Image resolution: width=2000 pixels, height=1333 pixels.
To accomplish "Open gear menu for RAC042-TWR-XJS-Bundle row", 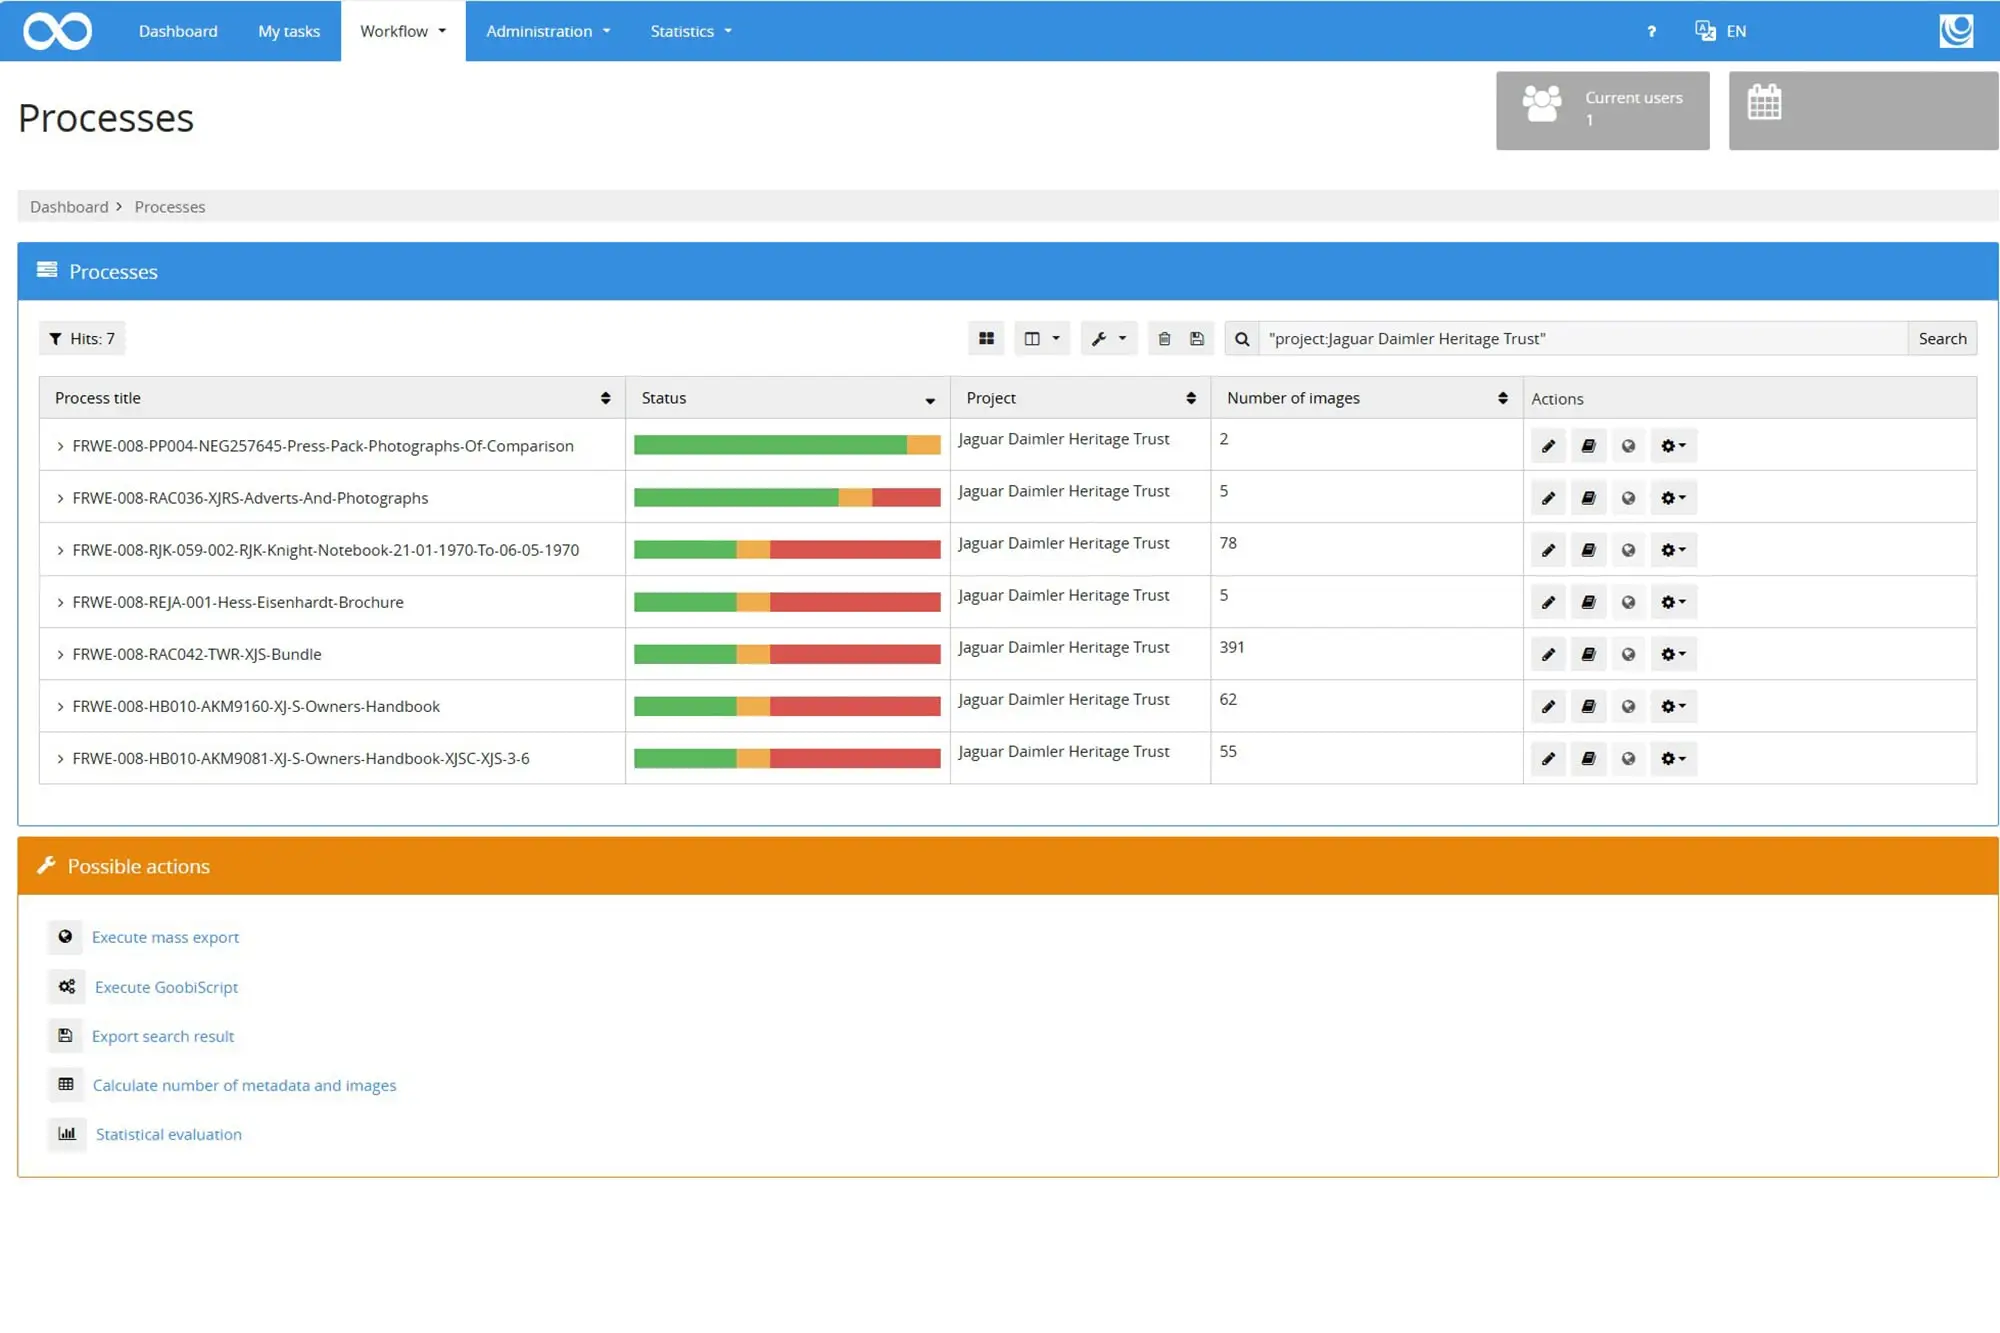I will coord(1673,654).
